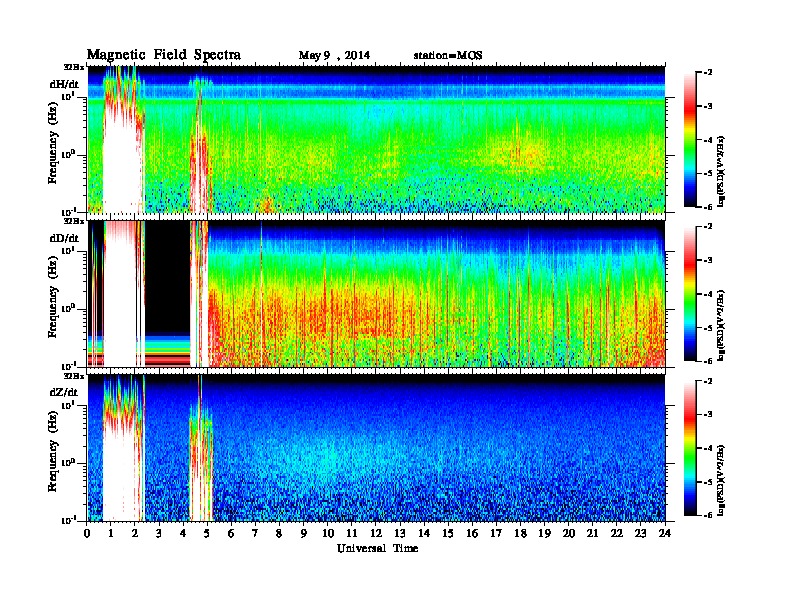
Task: Click hour 20 on the time axis
Action: (569, 534)
